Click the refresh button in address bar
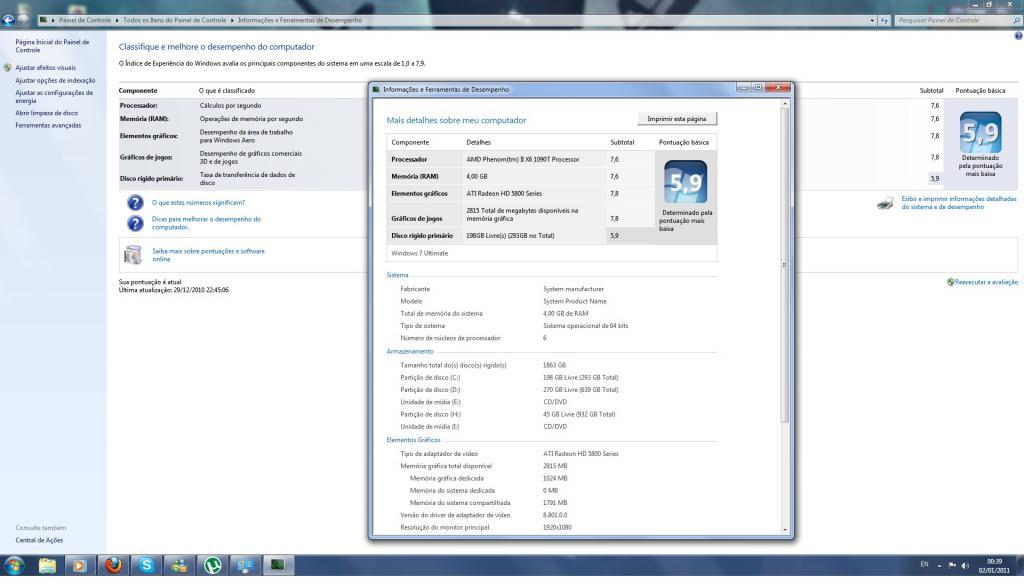The width and height of the screenshot is (1024, 585). pos(884,20)
